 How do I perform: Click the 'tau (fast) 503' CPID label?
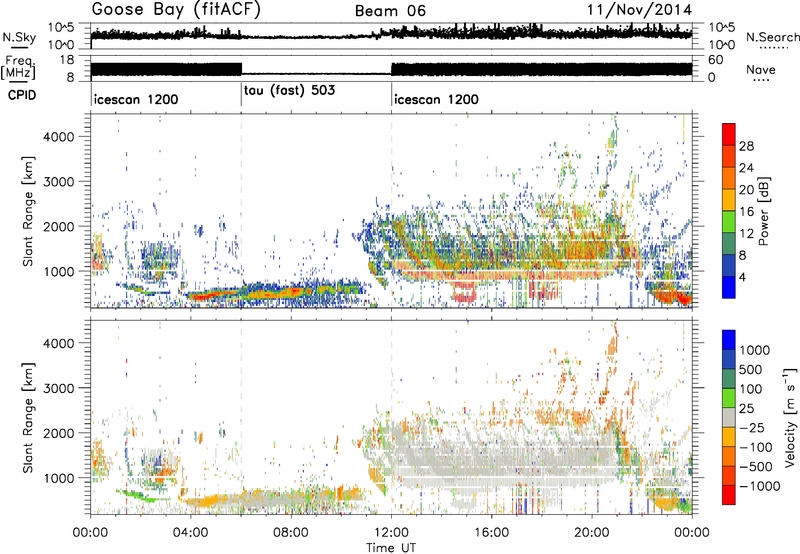point(289,91)
